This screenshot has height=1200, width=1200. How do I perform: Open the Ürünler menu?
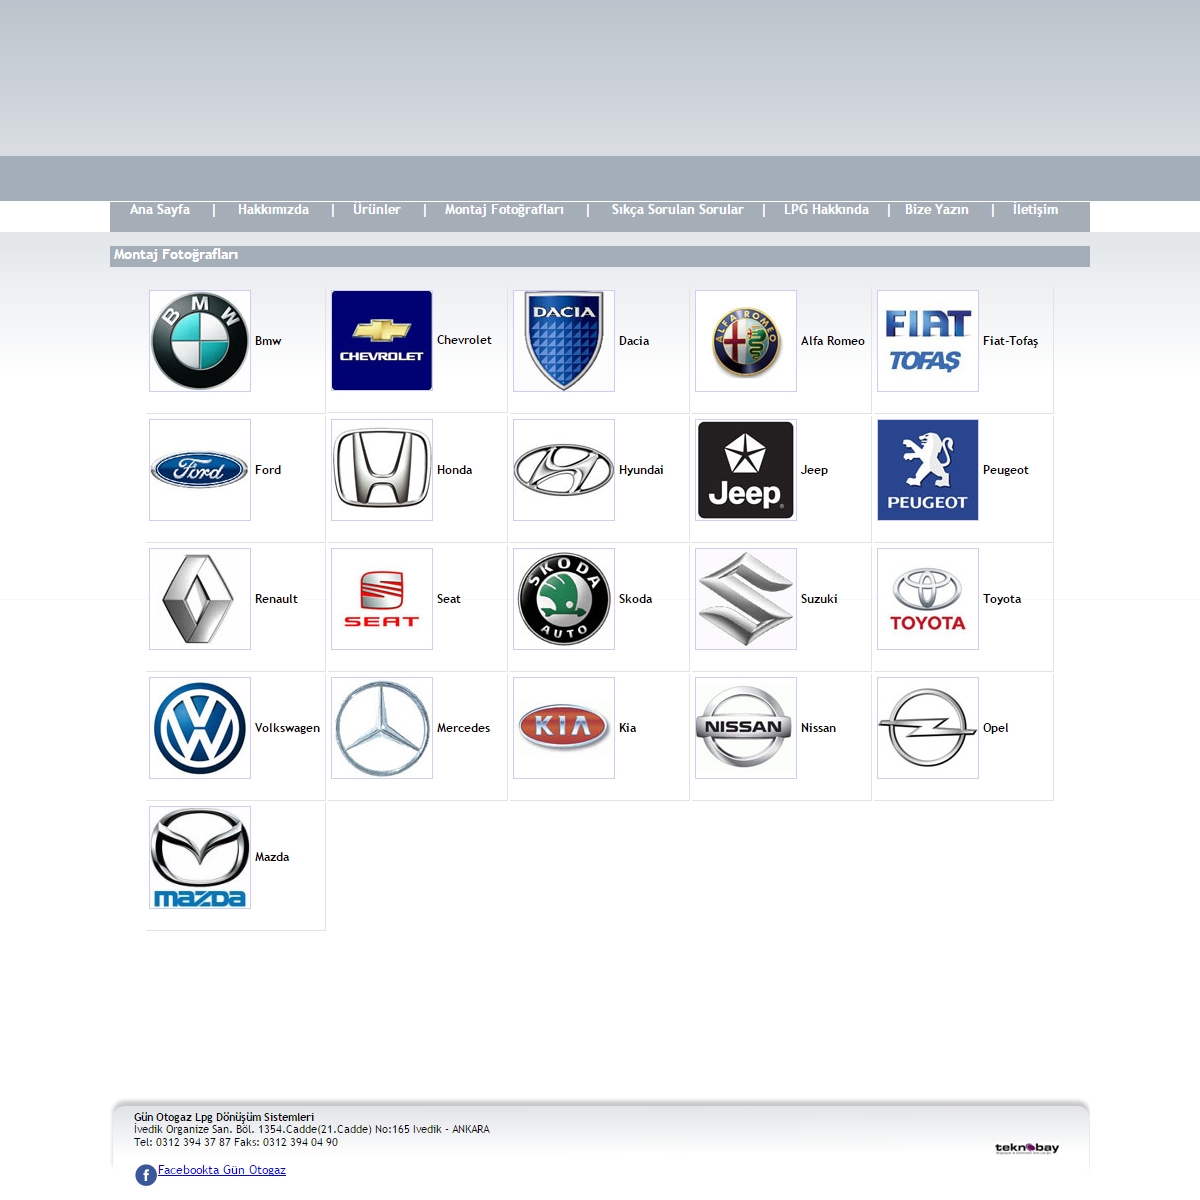pyautogui.click(x=377, y=210)
